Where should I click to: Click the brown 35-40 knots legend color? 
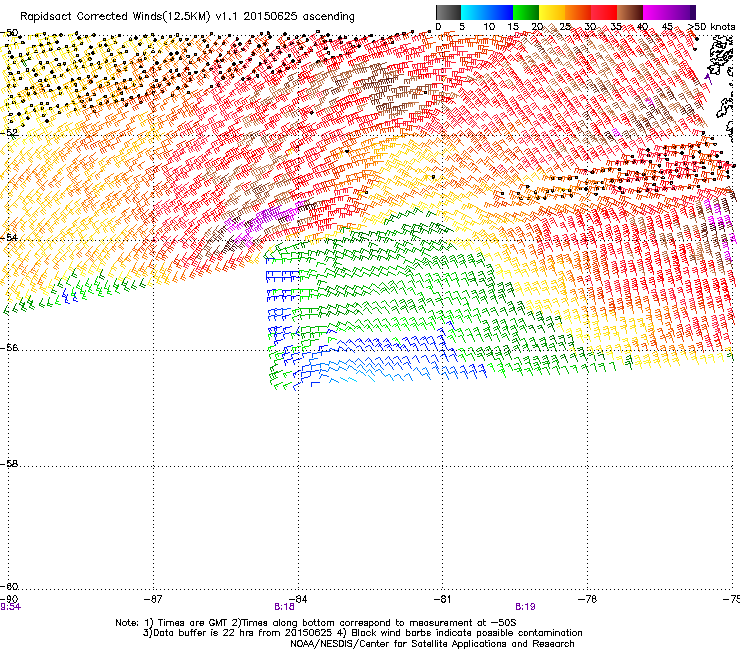coord(630,12)
